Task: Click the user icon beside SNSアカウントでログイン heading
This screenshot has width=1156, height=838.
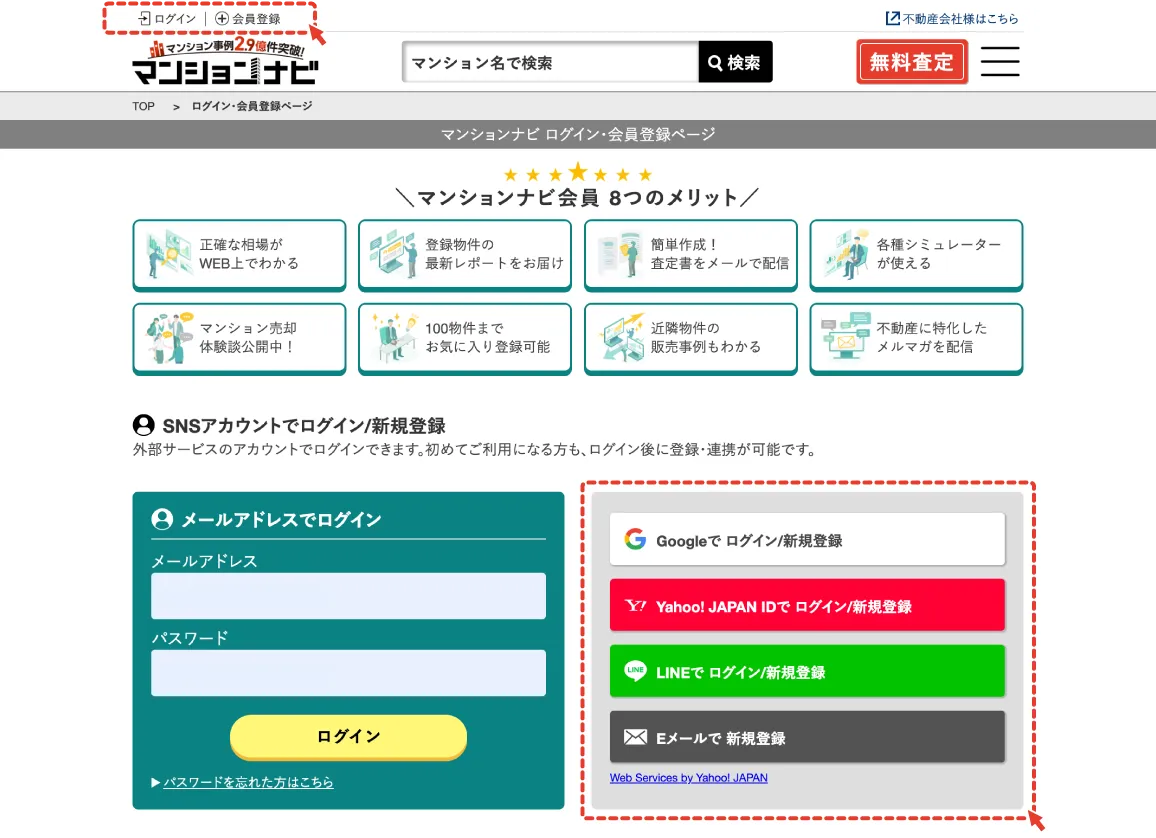Action: coord(144,425)
